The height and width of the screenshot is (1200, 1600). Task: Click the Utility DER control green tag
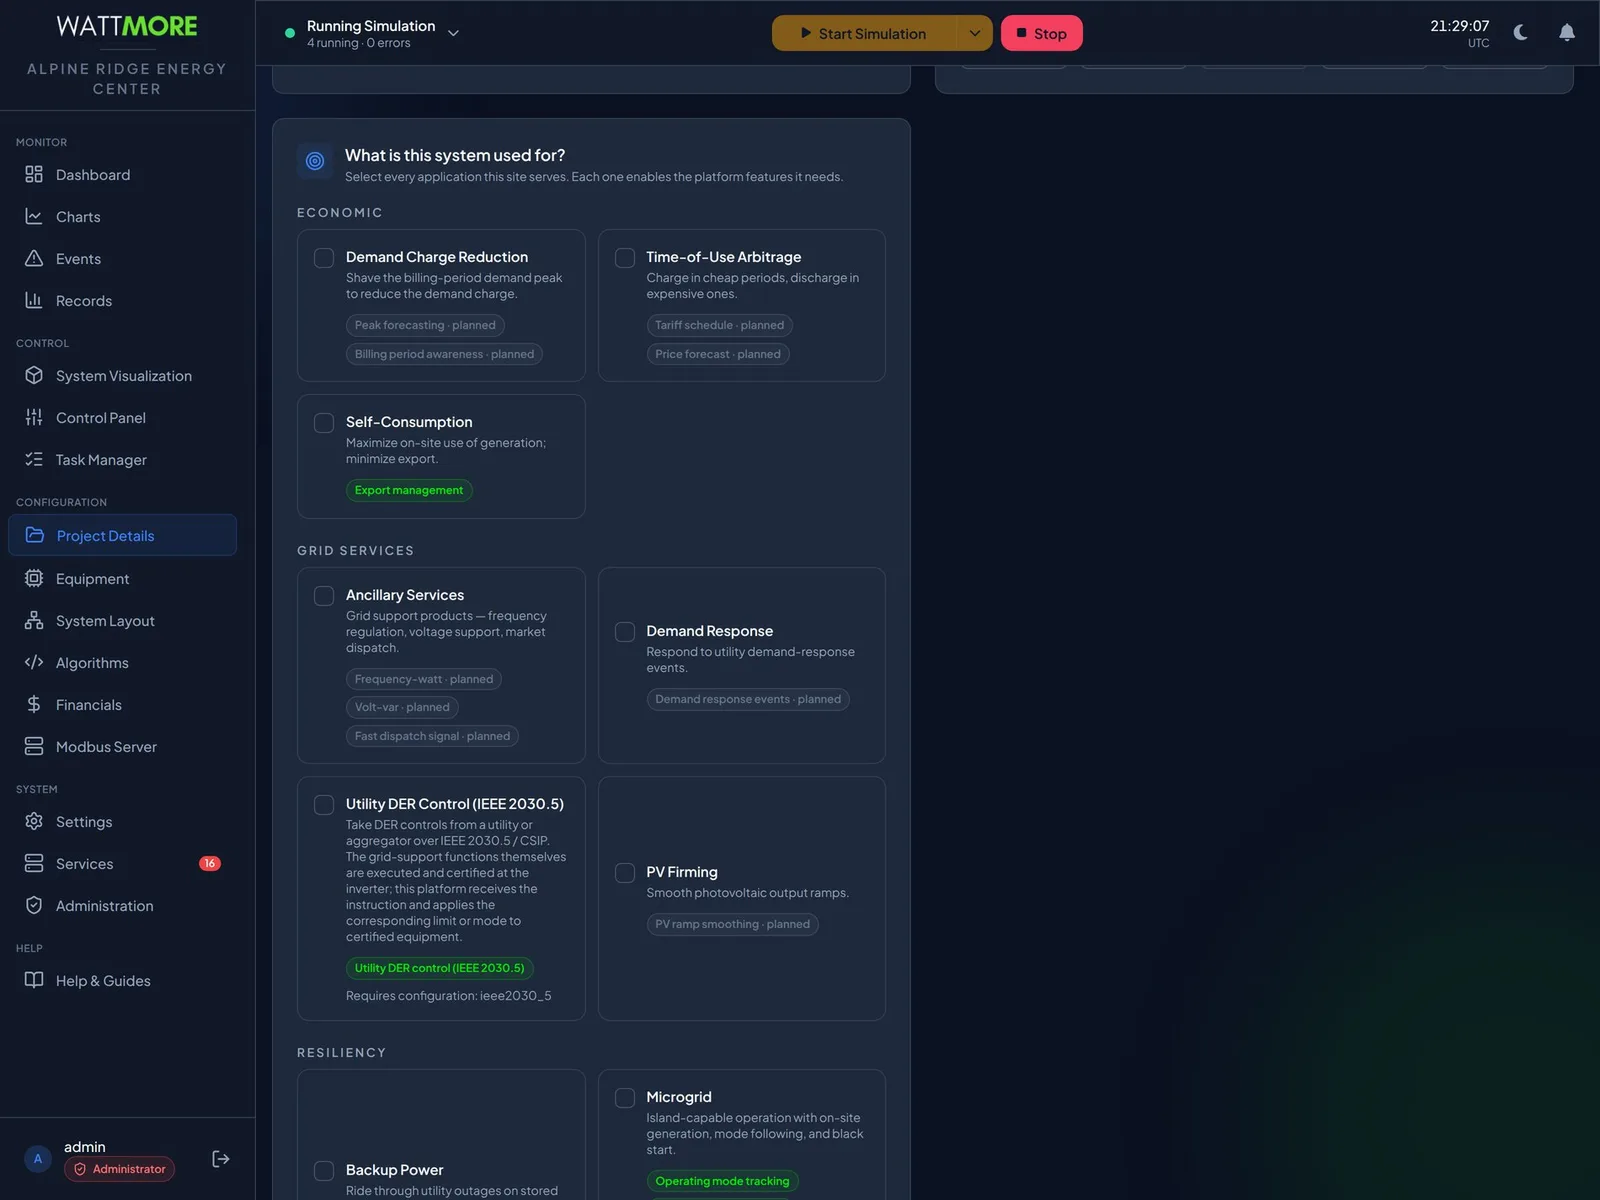coord(440,968)
